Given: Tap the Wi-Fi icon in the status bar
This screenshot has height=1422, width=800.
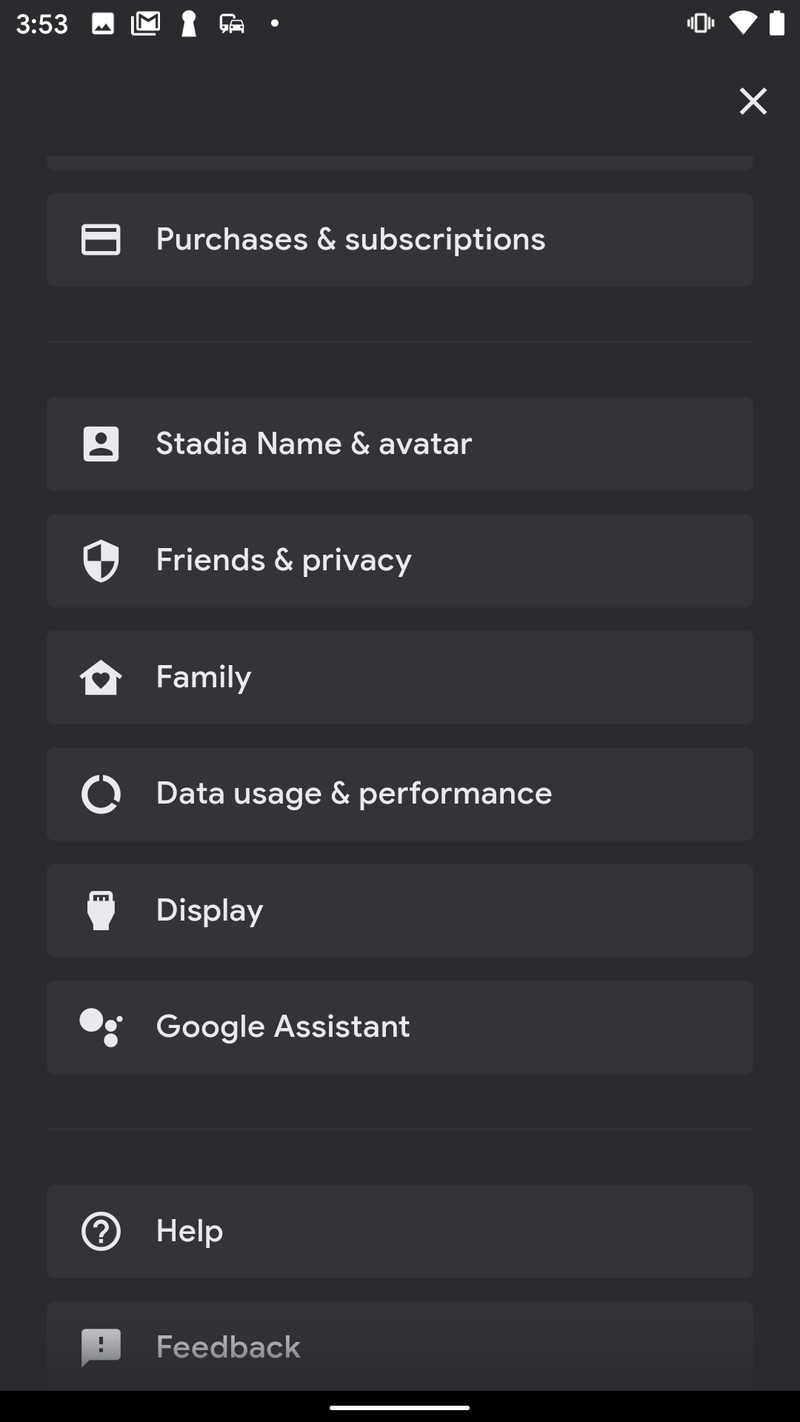Looking at the screenshot, I should (742, 23).
